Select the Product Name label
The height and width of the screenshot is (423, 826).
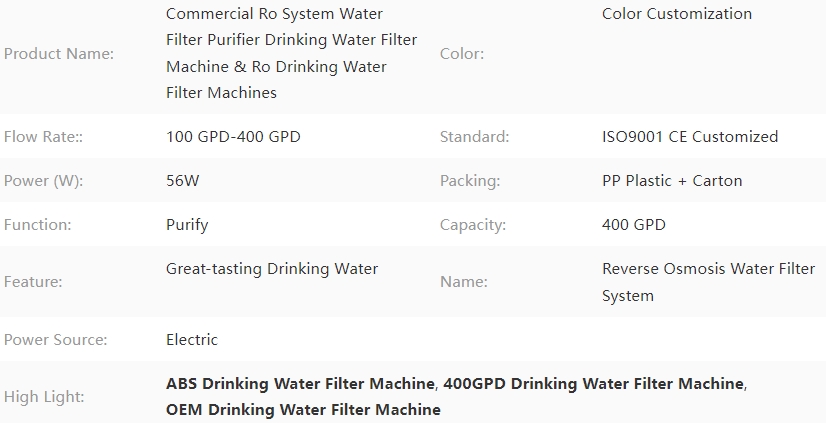[58, 54]
